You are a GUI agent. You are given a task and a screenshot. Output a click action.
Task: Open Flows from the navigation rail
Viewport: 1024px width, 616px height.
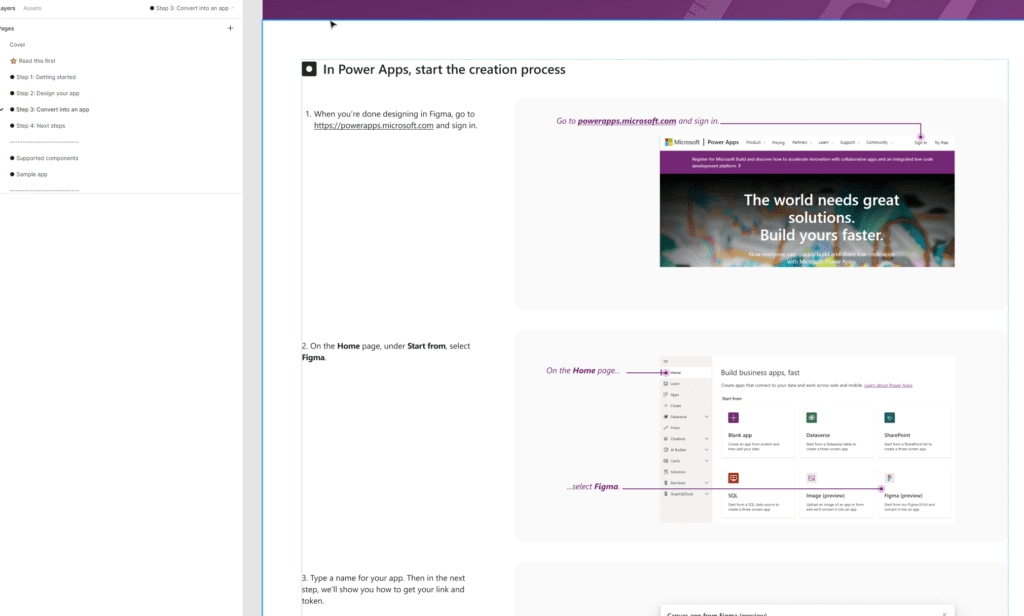coord(675,428)
